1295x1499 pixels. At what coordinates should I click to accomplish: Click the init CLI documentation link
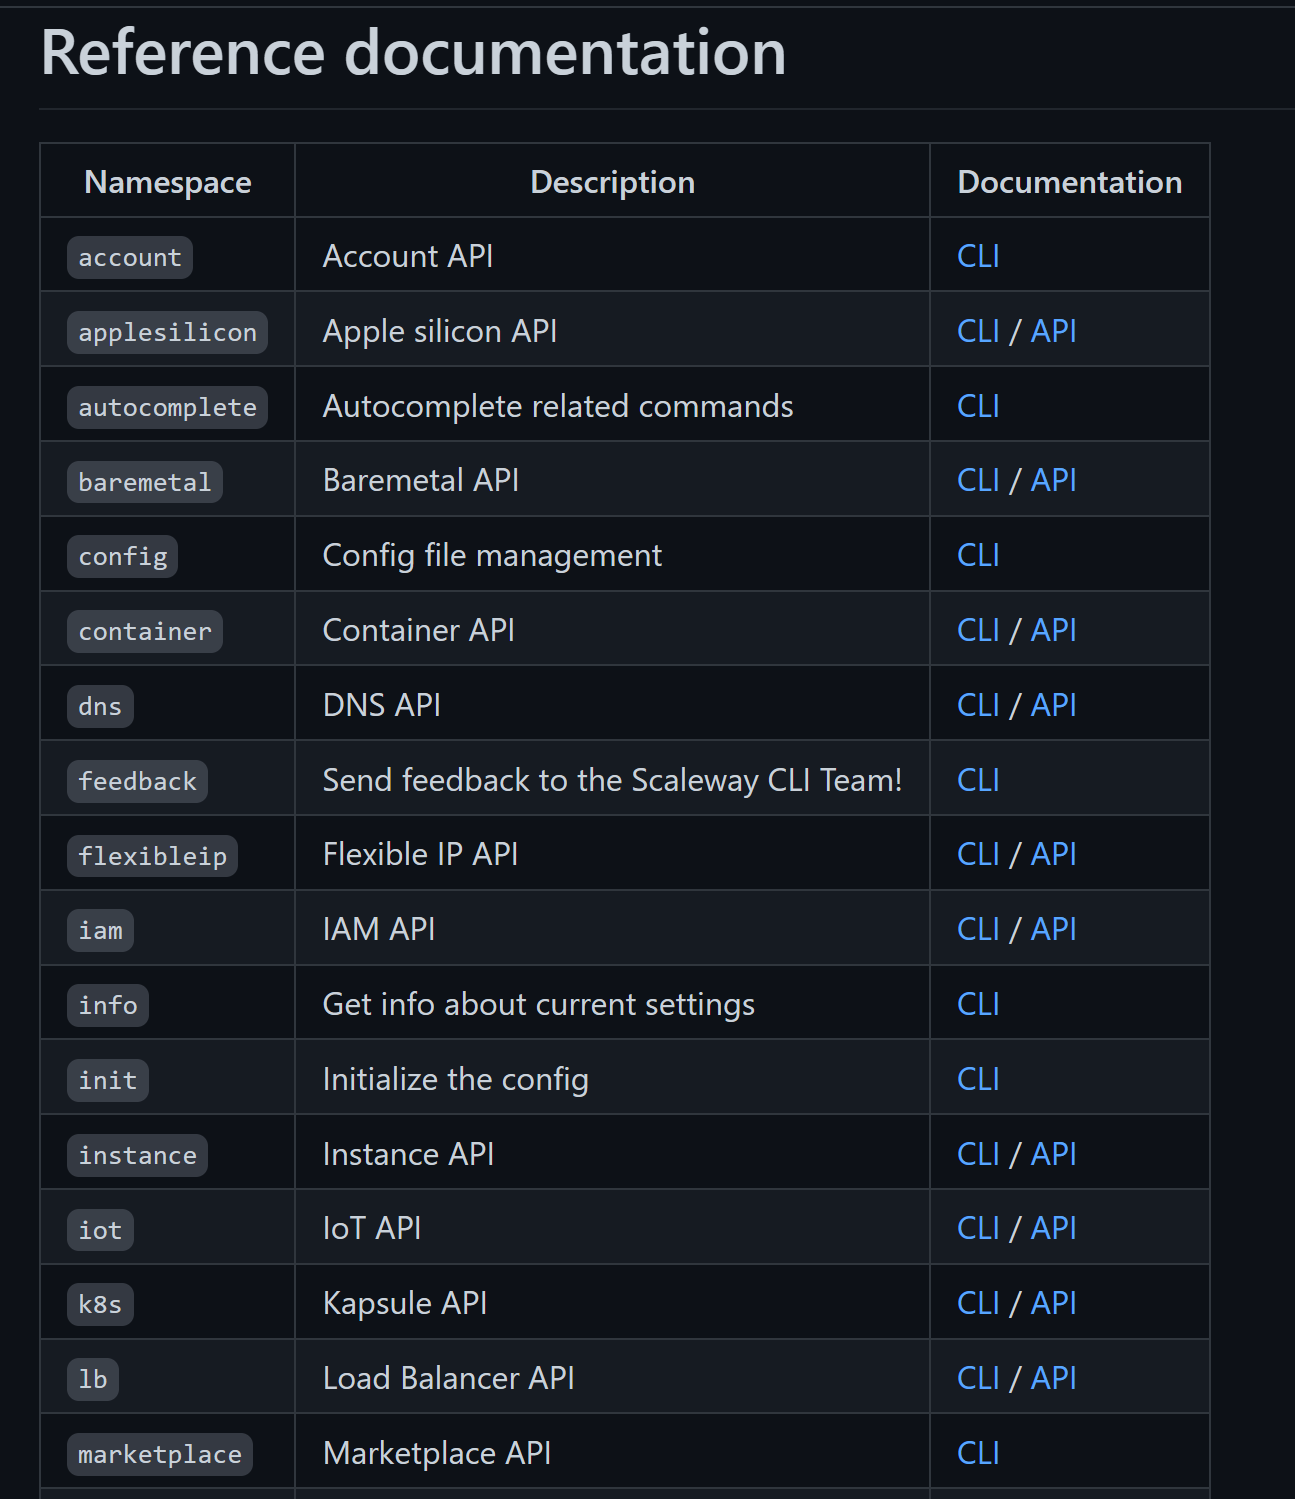(x=978, y=1079)
